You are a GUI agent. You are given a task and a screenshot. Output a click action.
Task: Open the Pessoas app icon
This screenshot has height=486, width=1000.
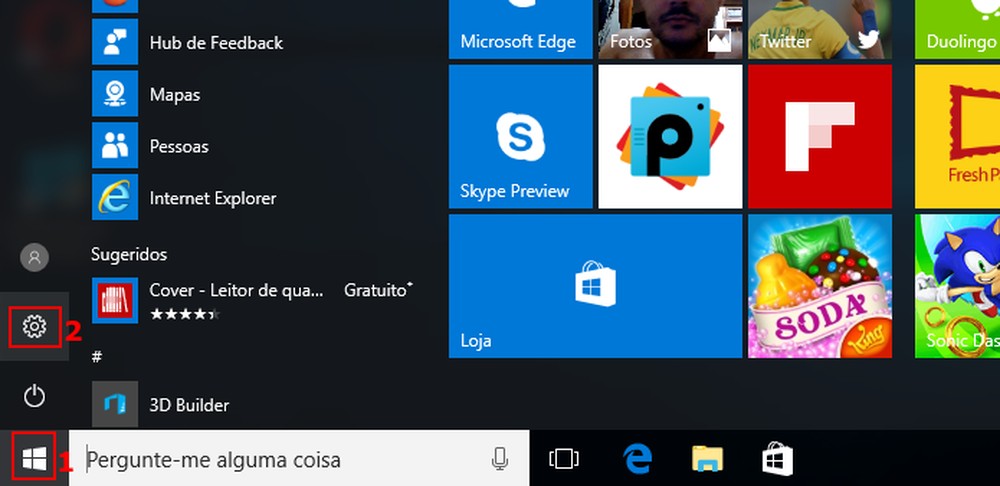[115, 145]
